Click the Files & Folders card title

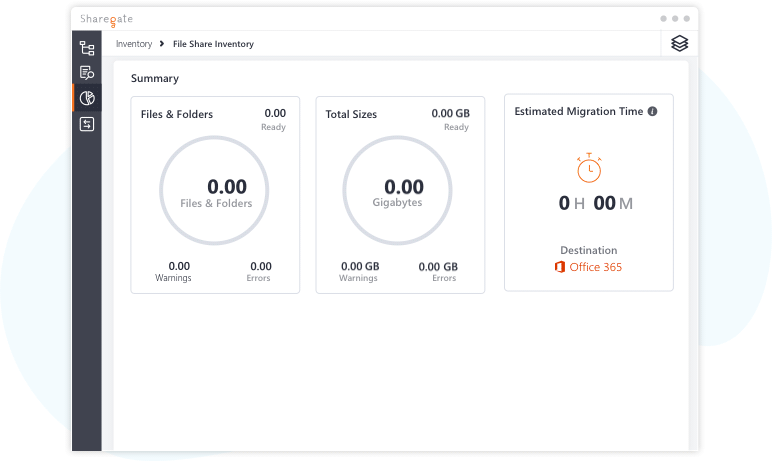tap(177, 114)
